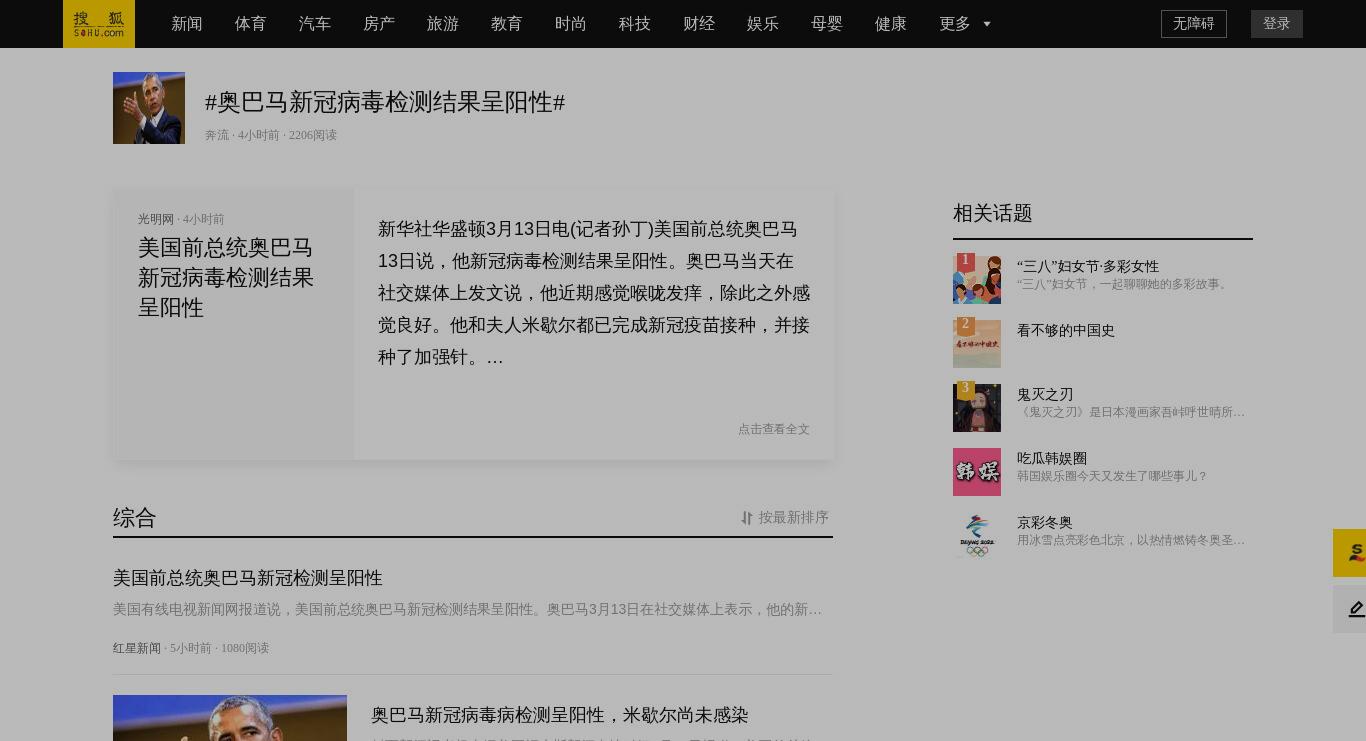Click the article summary paragraph starting 新华社华盛顿
1366x741 pixels.
pos(594,293)
